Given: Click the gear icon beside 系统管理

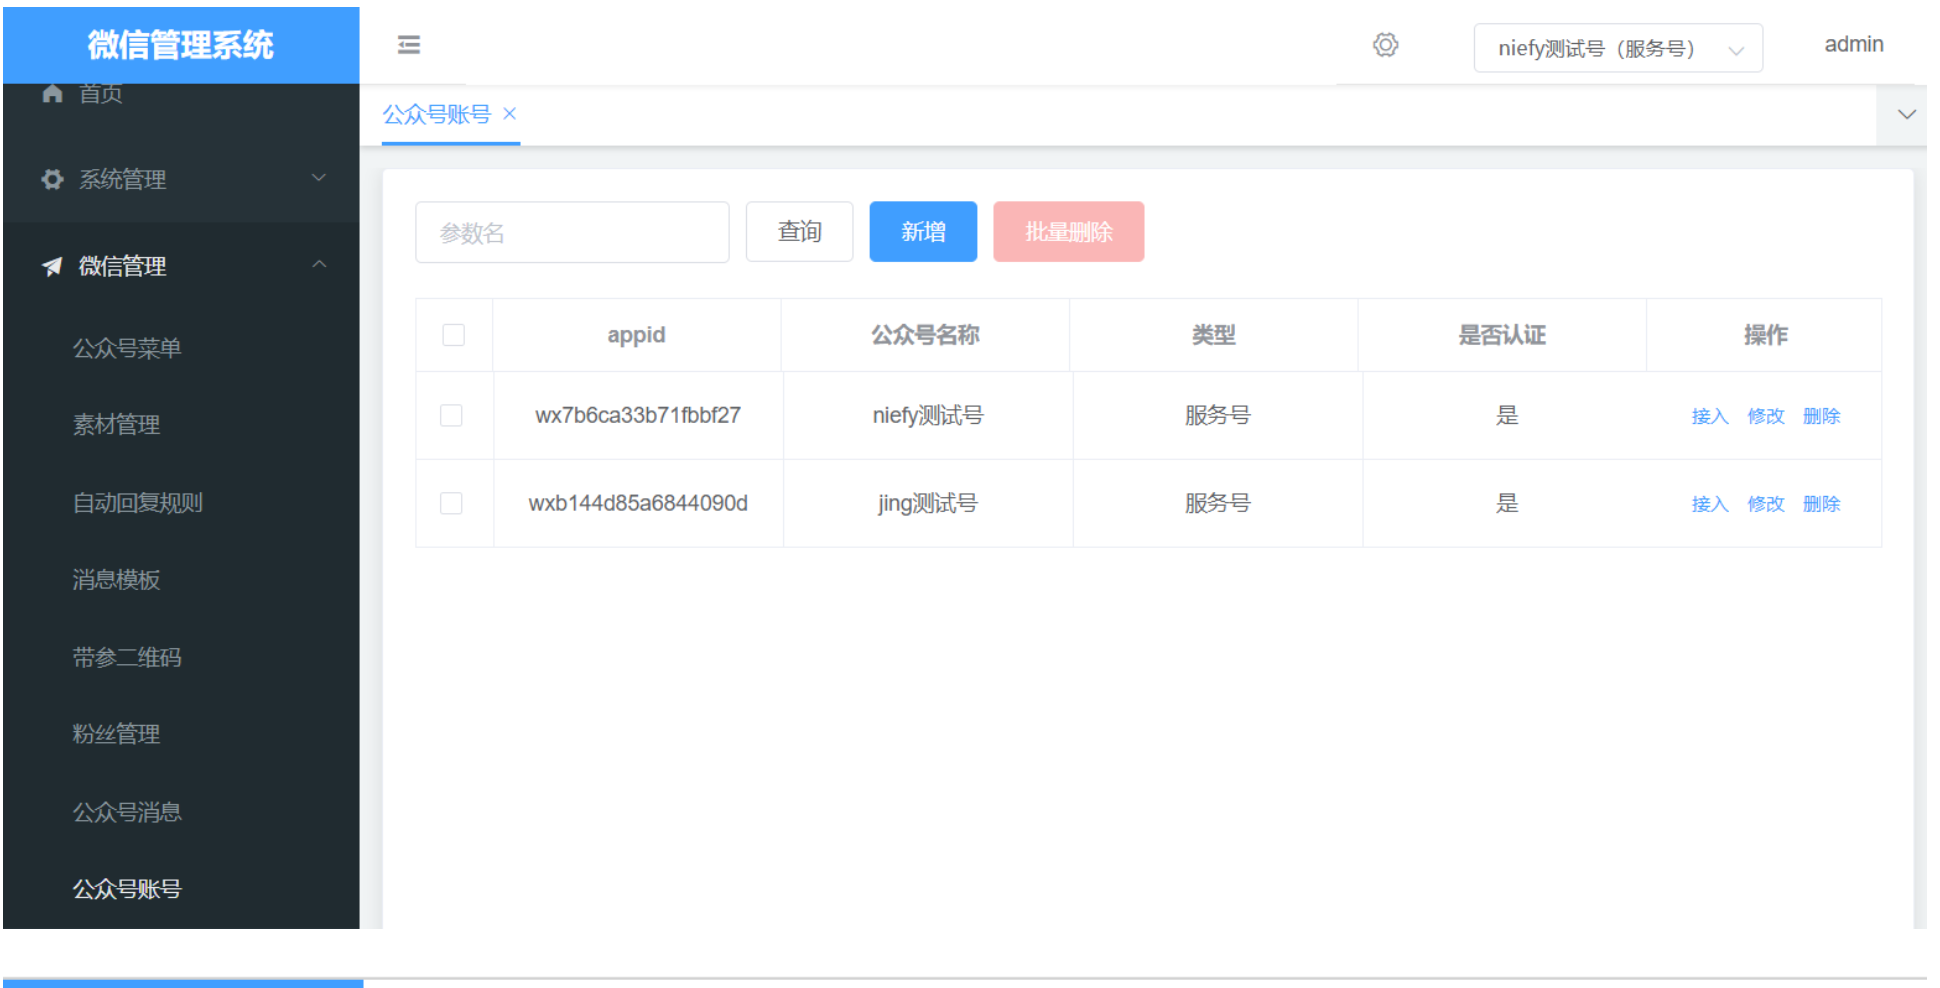Looking at the screenshot, I should (52, 179).
